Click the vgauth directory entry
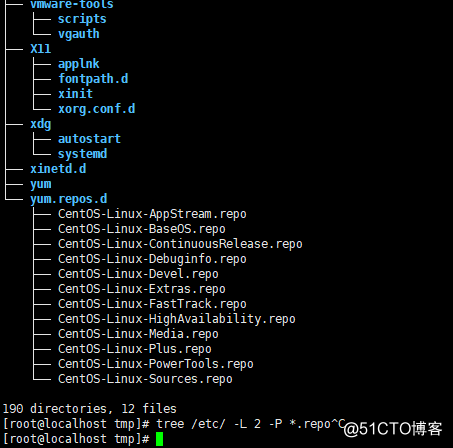Viewport: 453px width, 448px height. coord(79,34)
